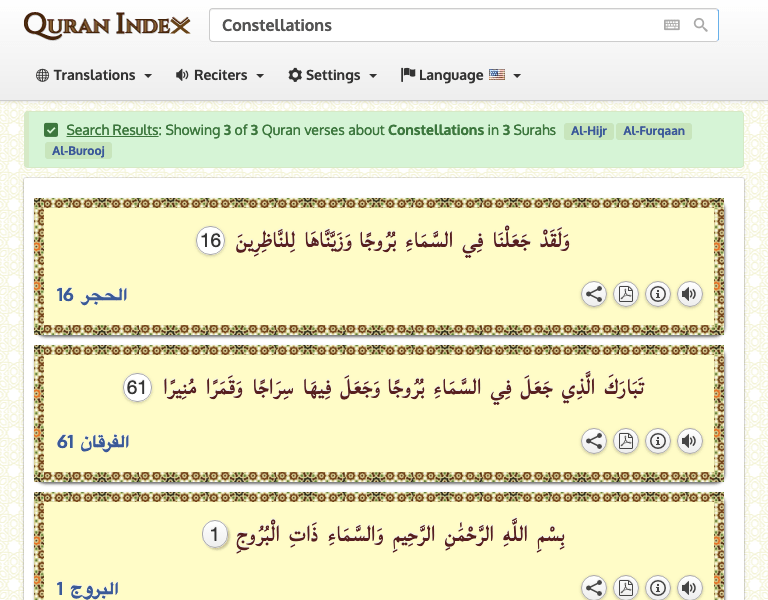Show info for Al-Hijr verse 16
This screenshot has height=600, width=768.
(x=658, y=294)
